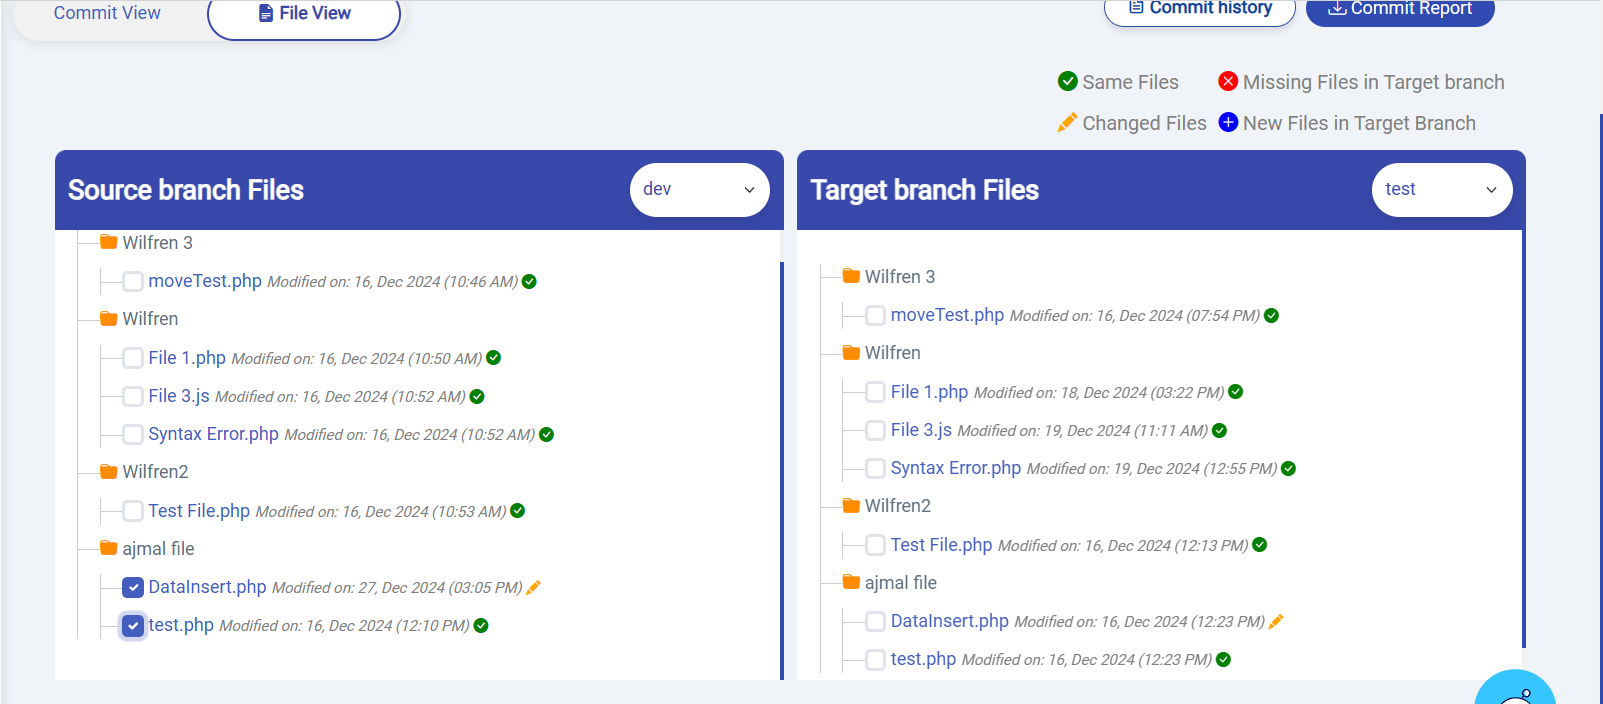Select the File View tab
1603x704 pixels.
304,14
